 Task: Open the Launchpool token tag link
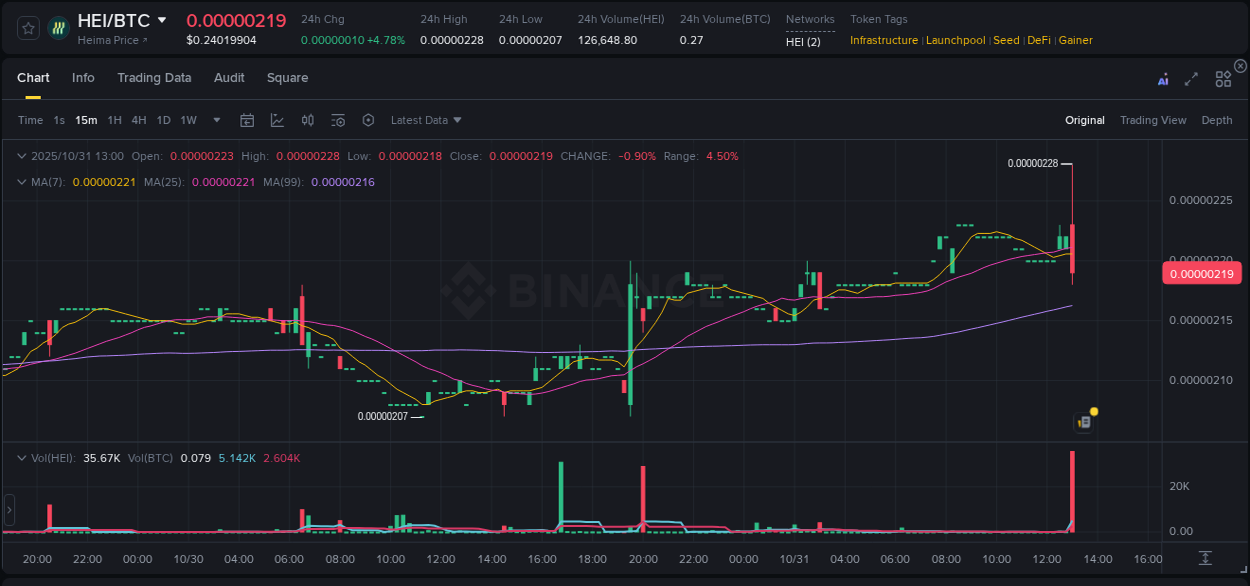[955, 40]
